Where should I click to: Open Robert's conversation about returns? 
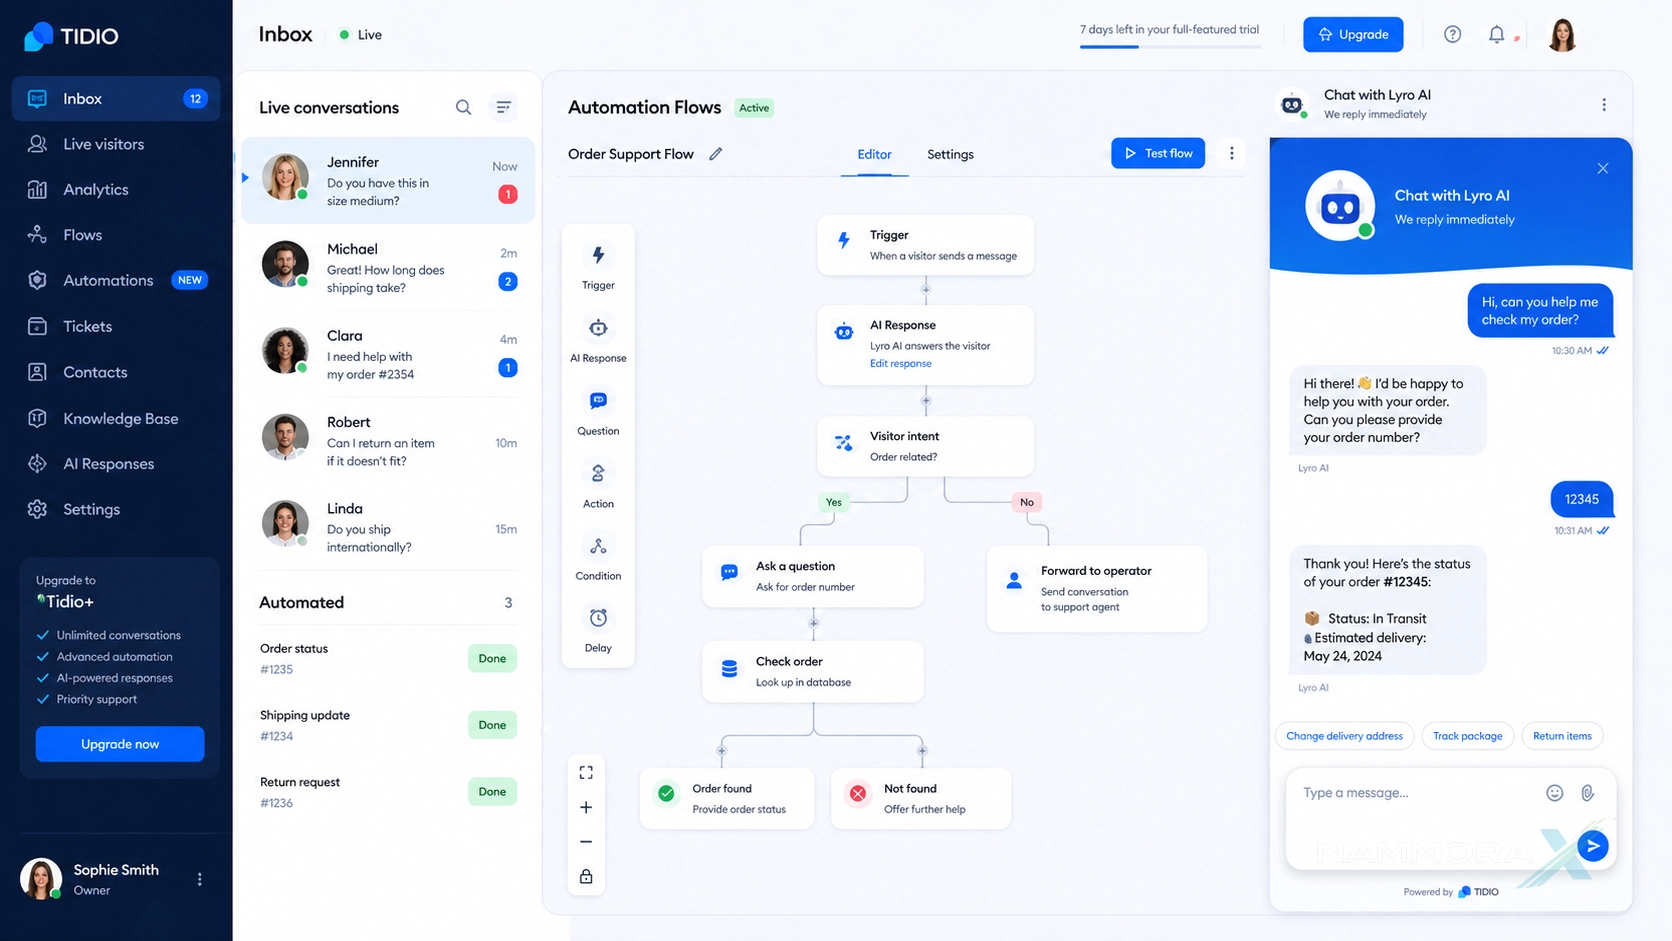click(x=388, y=441)
